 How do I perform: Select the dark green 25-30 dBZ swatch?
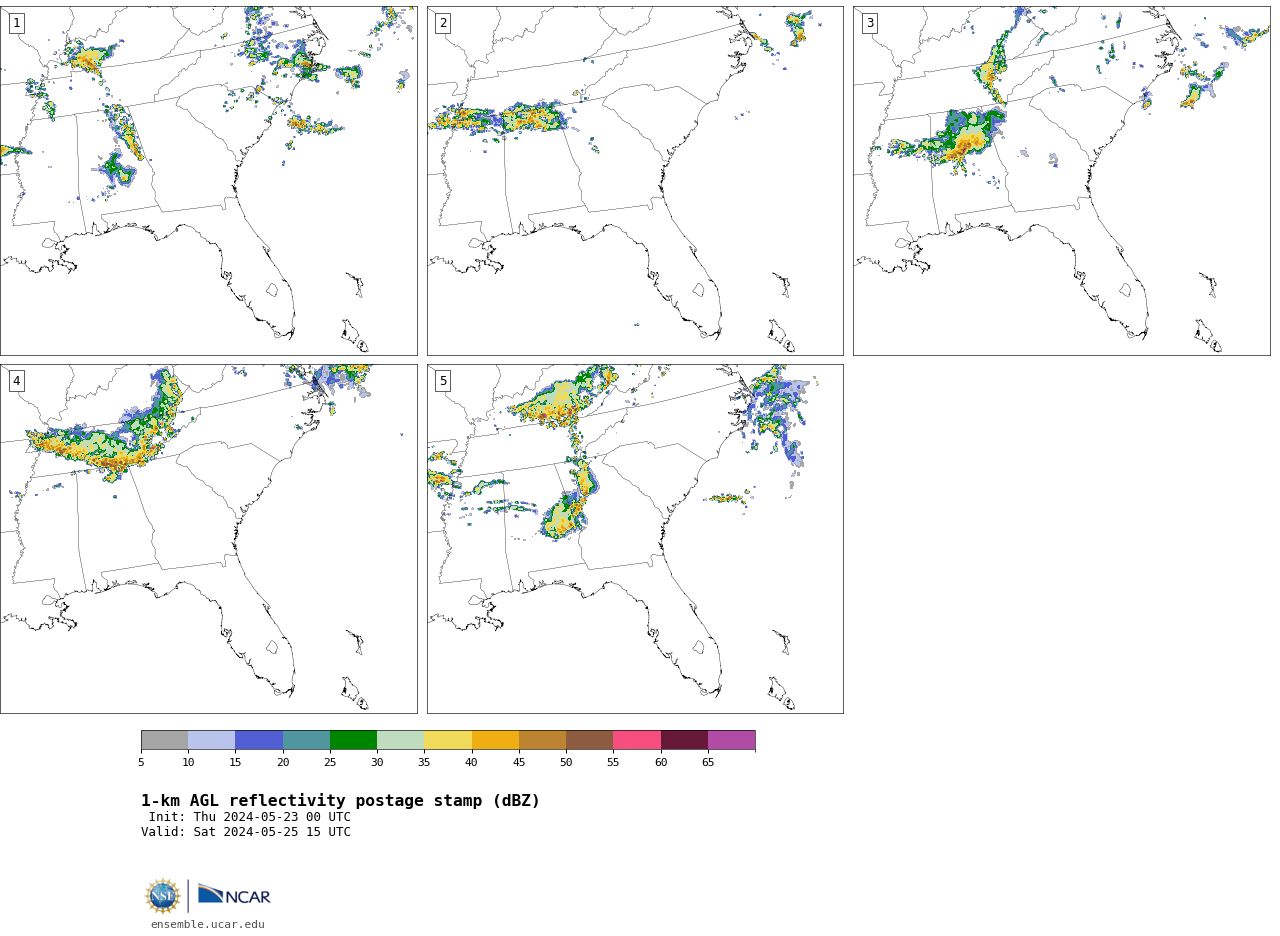tap(353, 740)
